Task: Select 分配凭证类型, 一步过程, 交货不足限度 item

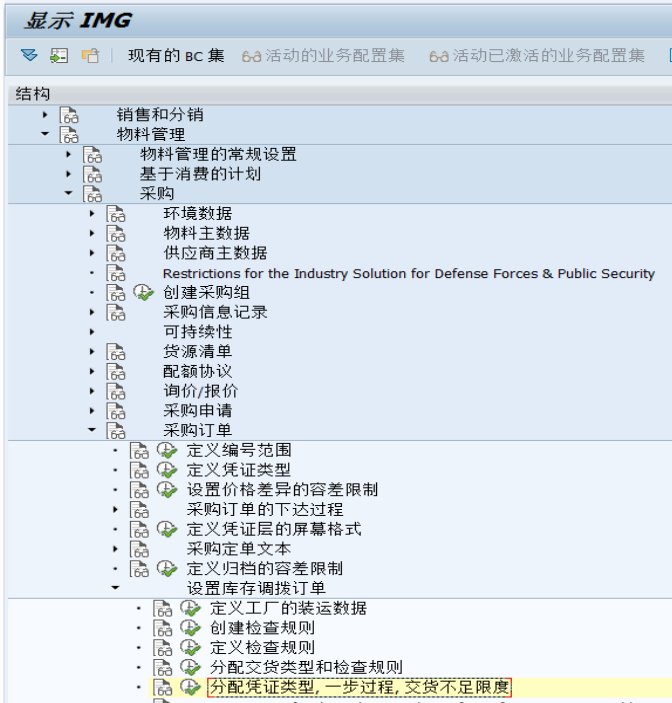Action: pyautogui.click(x=359, y=687)
